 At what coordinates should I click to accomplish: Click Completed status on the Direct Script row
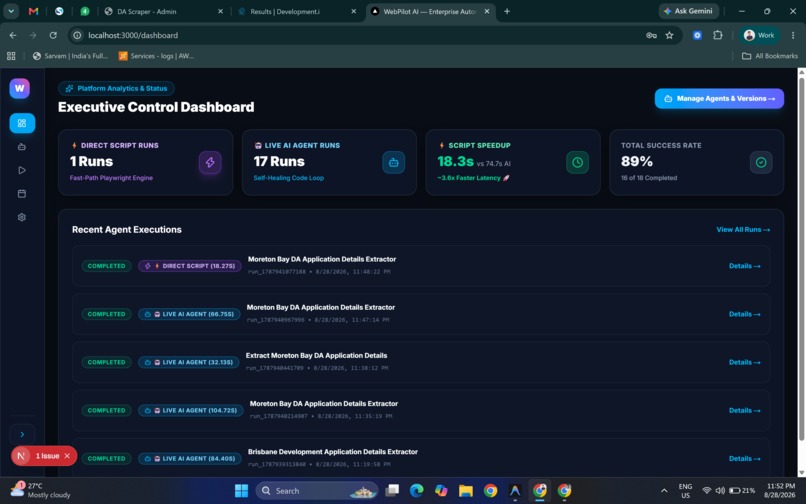[x=106, y=266]
